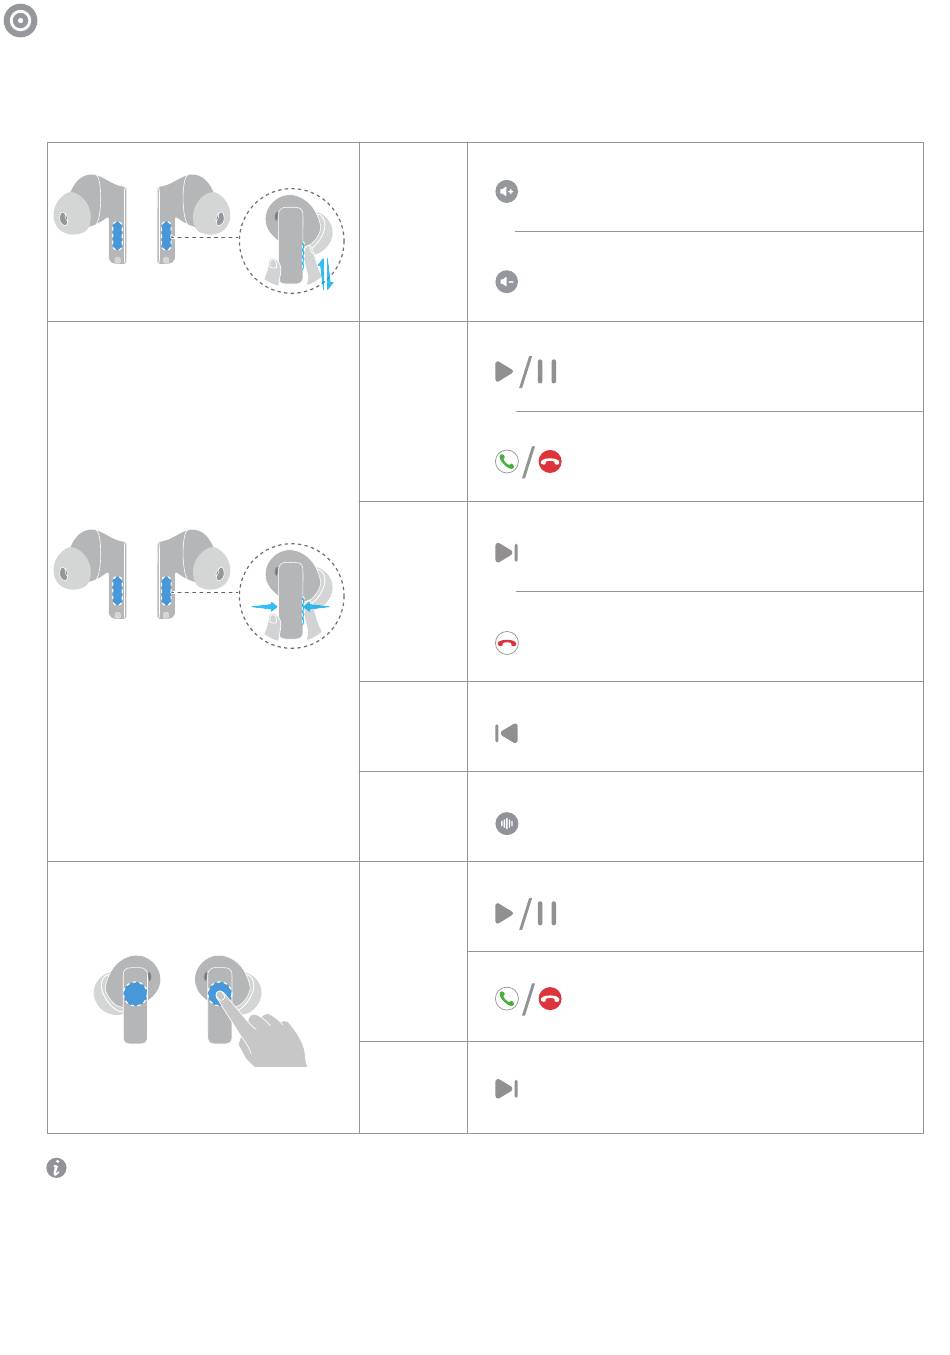Click the previous-track icon
The height and width of the screenshot is (1355, 950).
[x=507, y=734]
